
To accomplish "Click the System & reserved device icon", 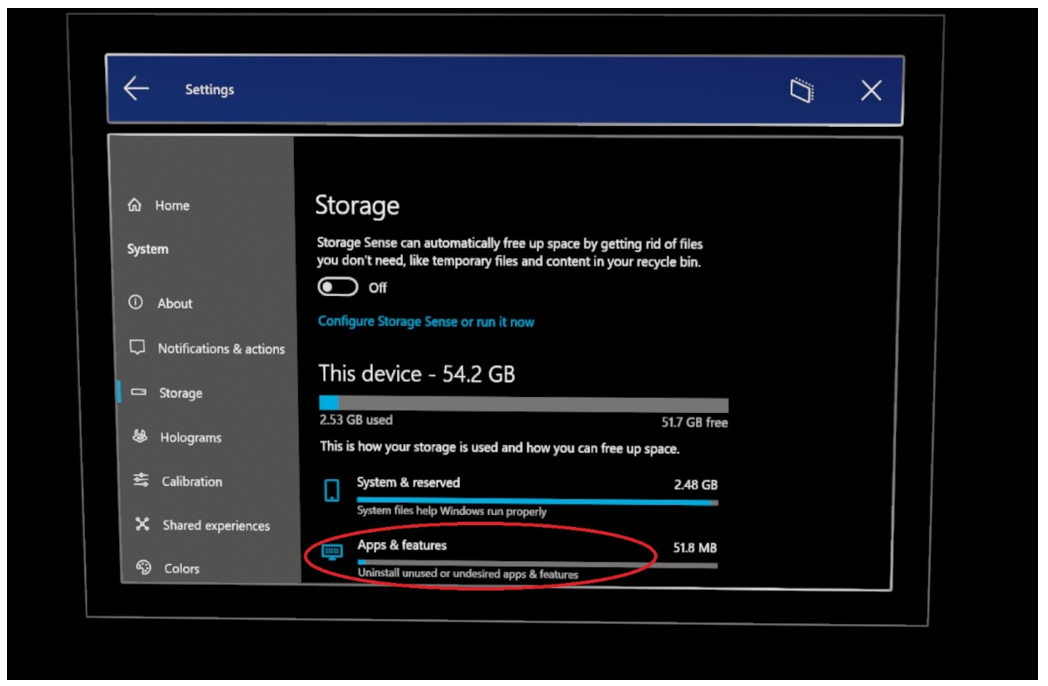I will (332, 490).
